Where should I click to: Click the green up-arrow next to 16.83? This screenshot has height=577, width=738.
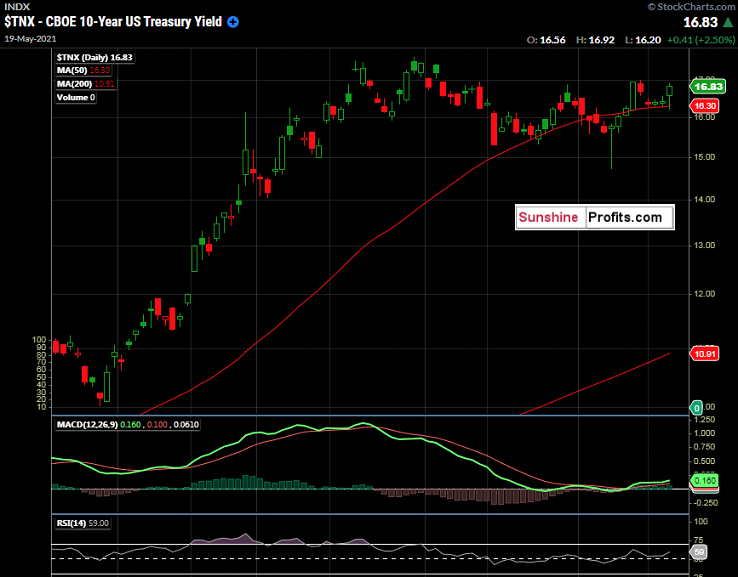(x=728, y=22)
